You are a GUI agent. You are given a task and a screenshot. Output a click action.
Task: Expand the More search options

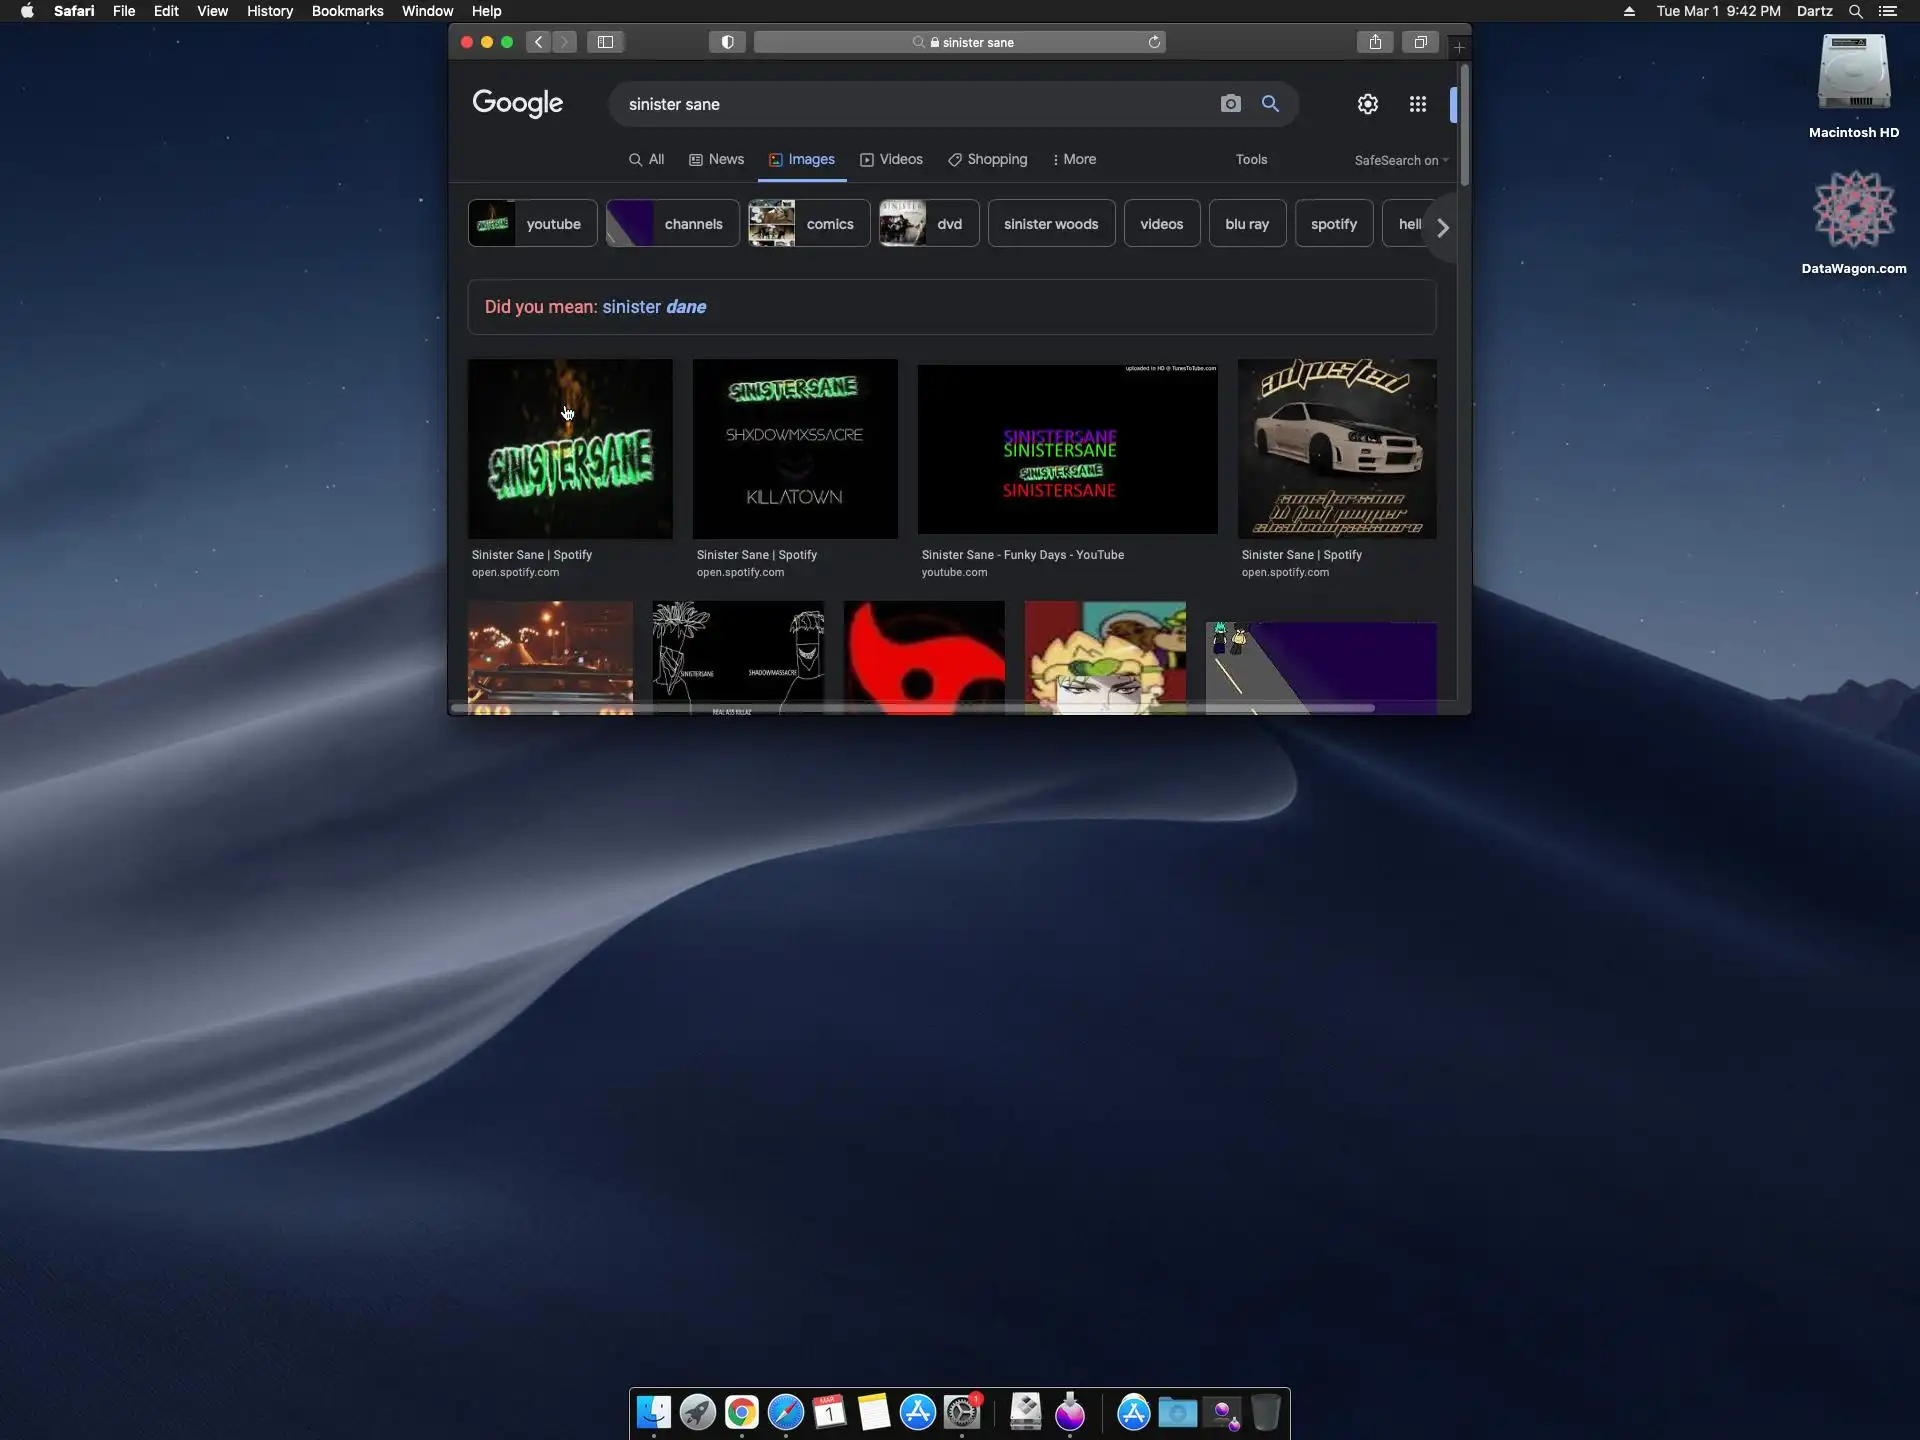[x=1074, y=159]
